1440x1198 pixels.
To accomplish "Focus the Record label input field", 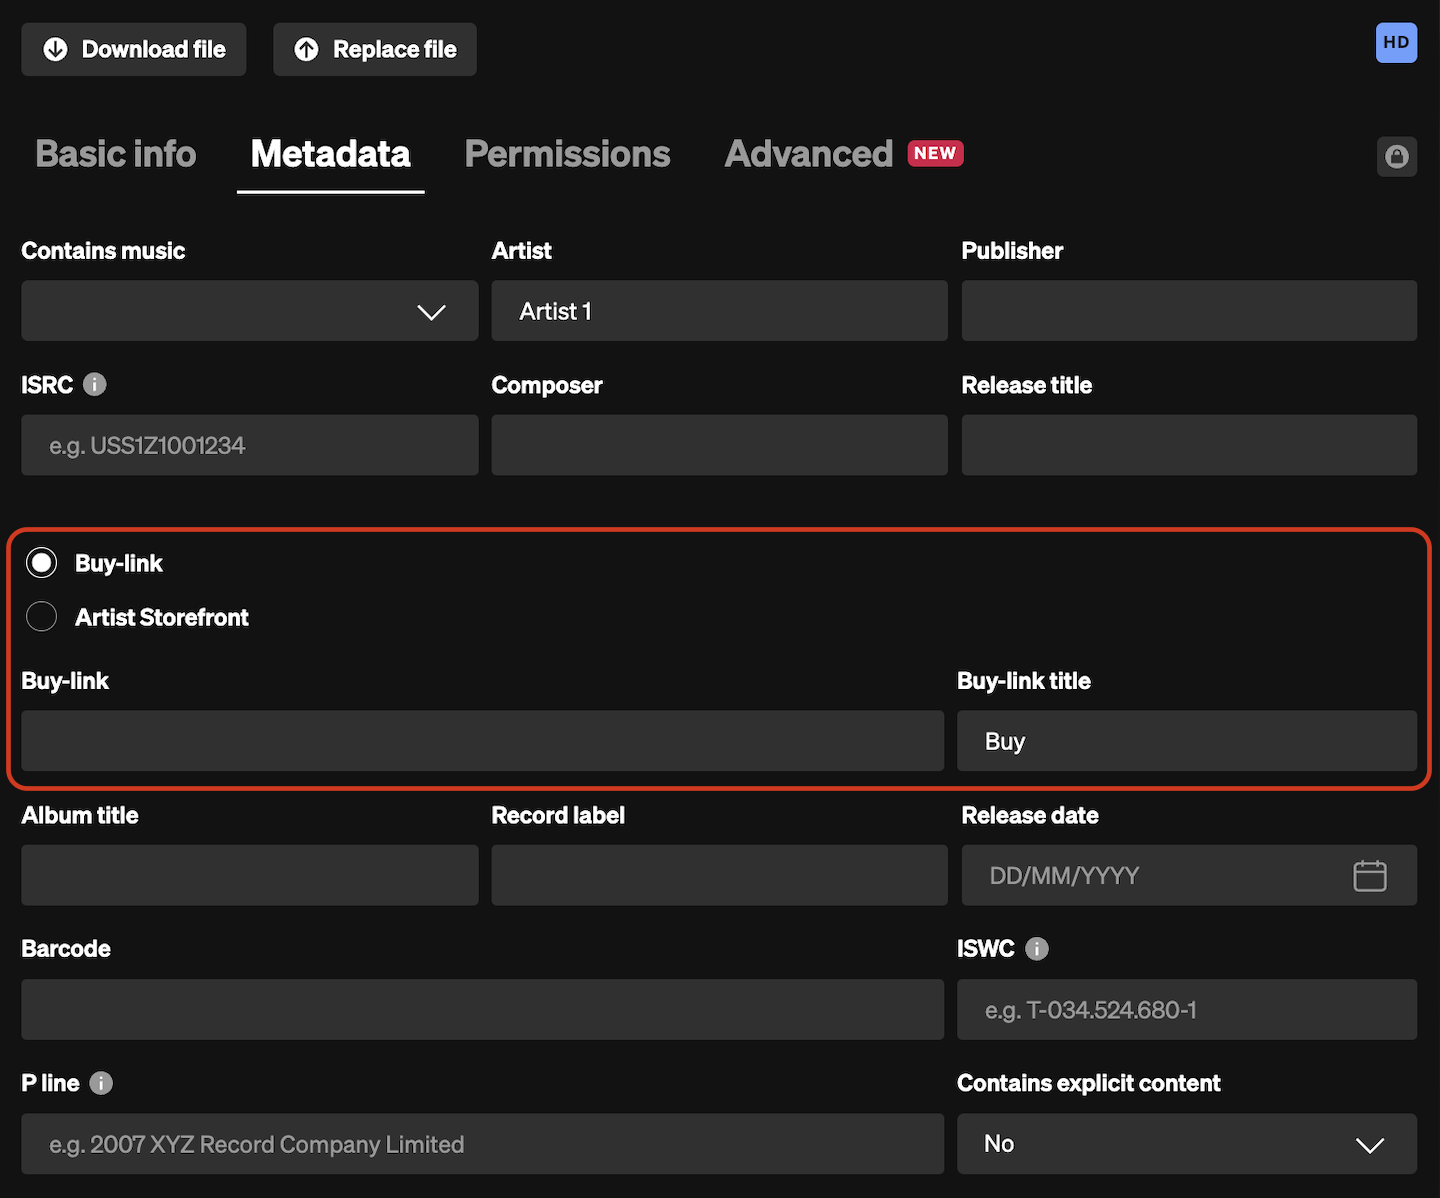I will click(719, 876).
